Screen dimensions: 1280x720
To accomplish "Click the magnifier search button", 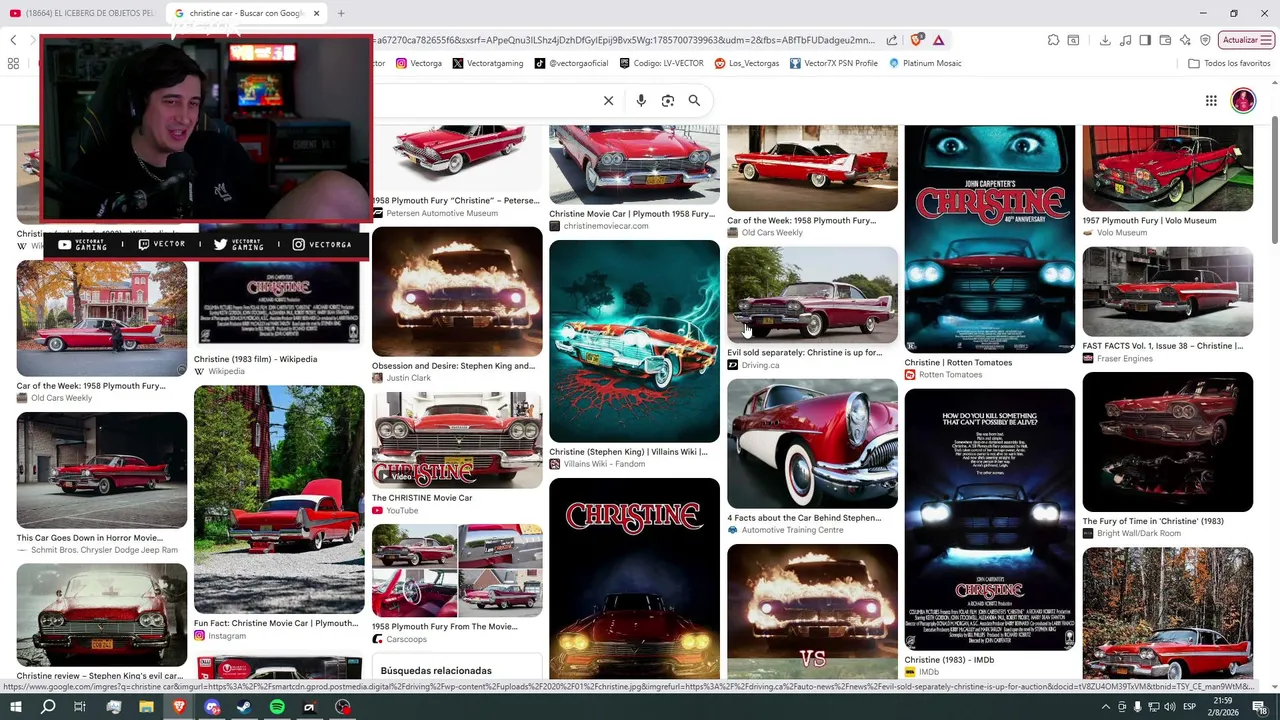I will [694, 100].
